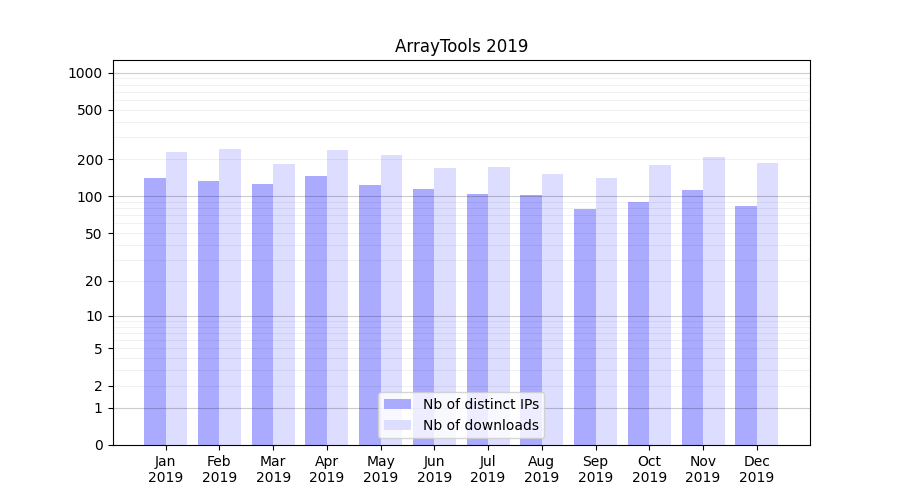Click the 'Nb of distinct IPs' legend label
This screenshot has width=900, height=500.
[480, 404]
